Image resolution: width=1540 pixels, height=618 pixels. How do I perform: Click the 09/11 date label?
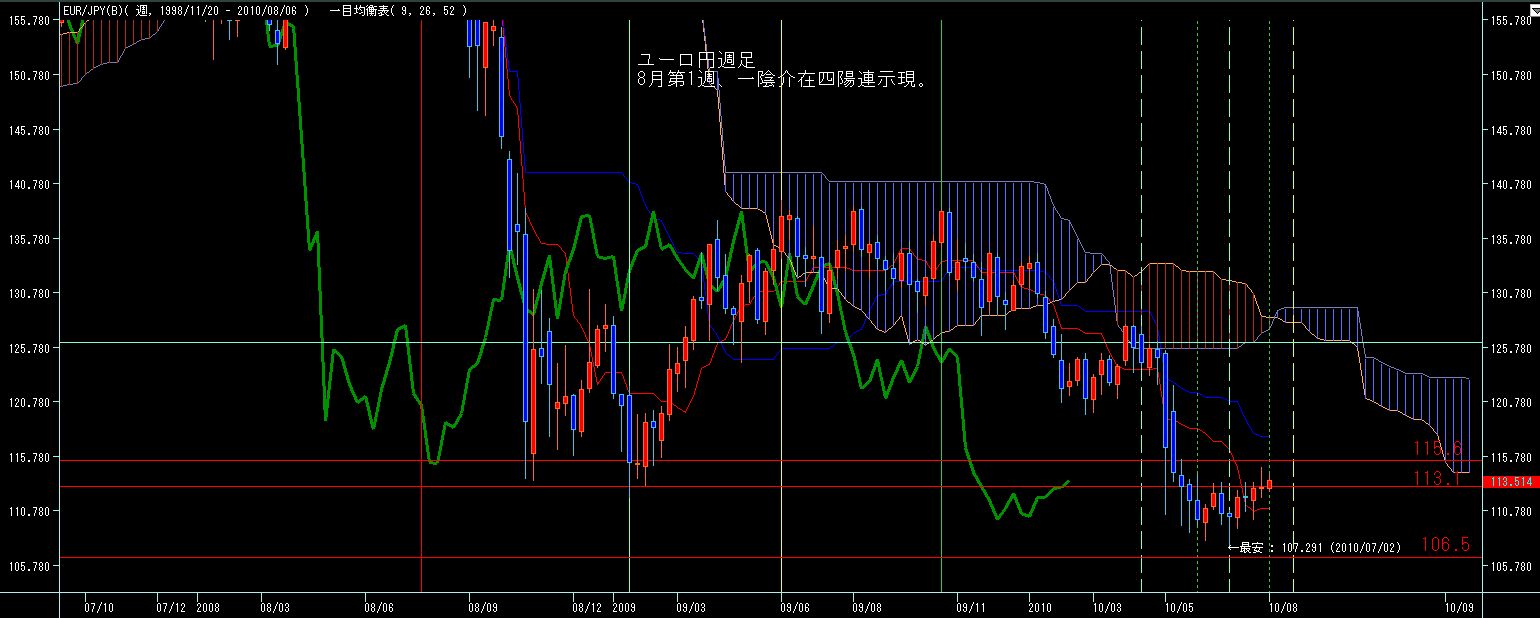coord(971,607)
